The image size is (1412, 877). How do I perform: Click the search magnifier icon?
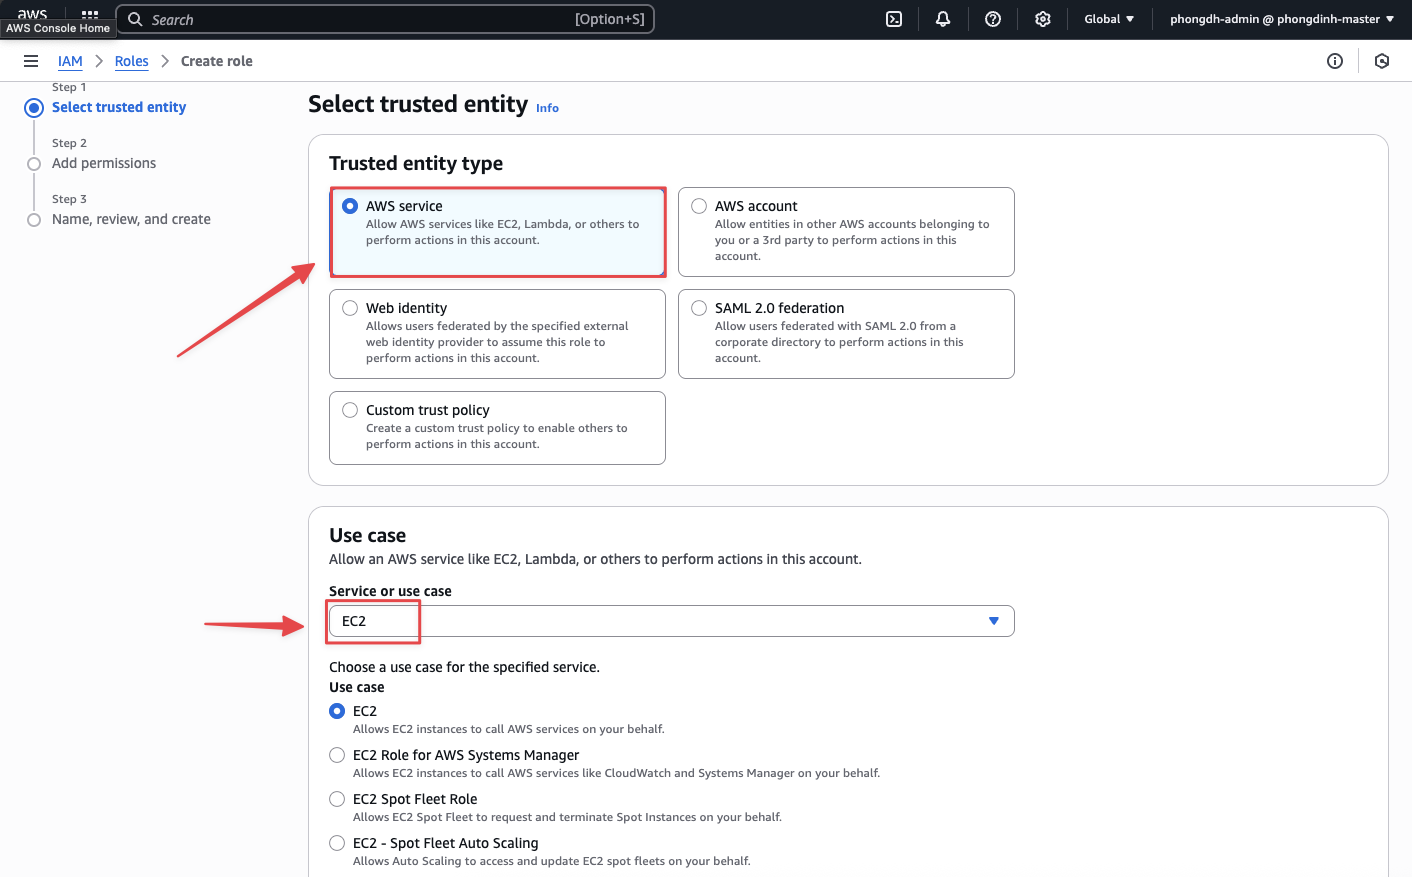click(x=135, y=19)
